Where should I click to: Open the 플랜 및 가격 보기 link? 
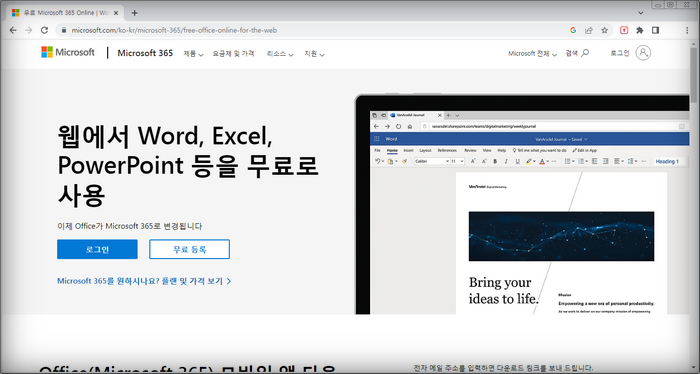[144, 281]
